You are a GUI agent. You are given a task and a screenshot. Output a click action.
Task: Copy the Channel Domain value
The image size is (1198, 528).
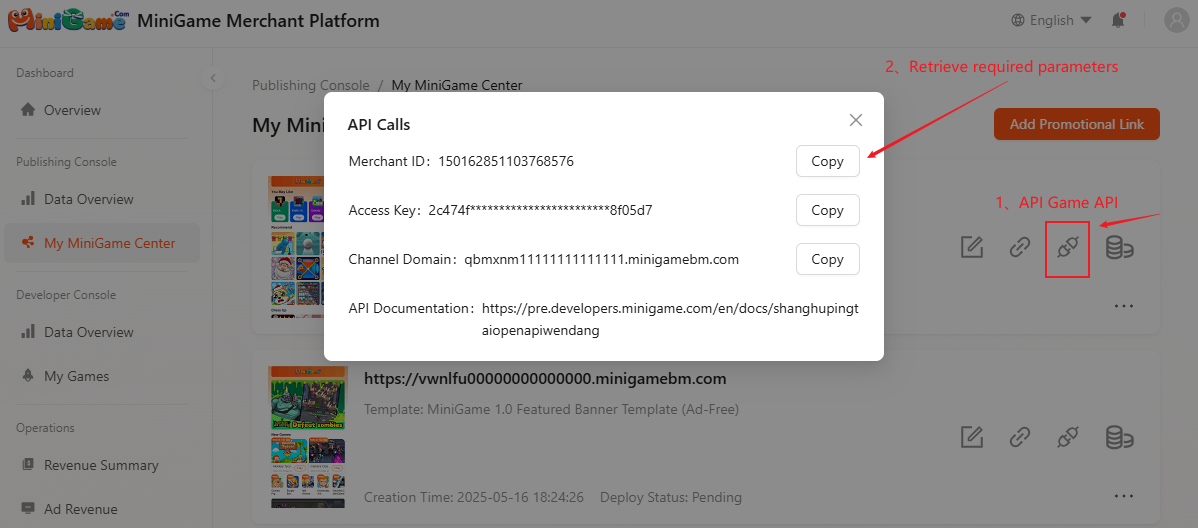coord(827,259)
